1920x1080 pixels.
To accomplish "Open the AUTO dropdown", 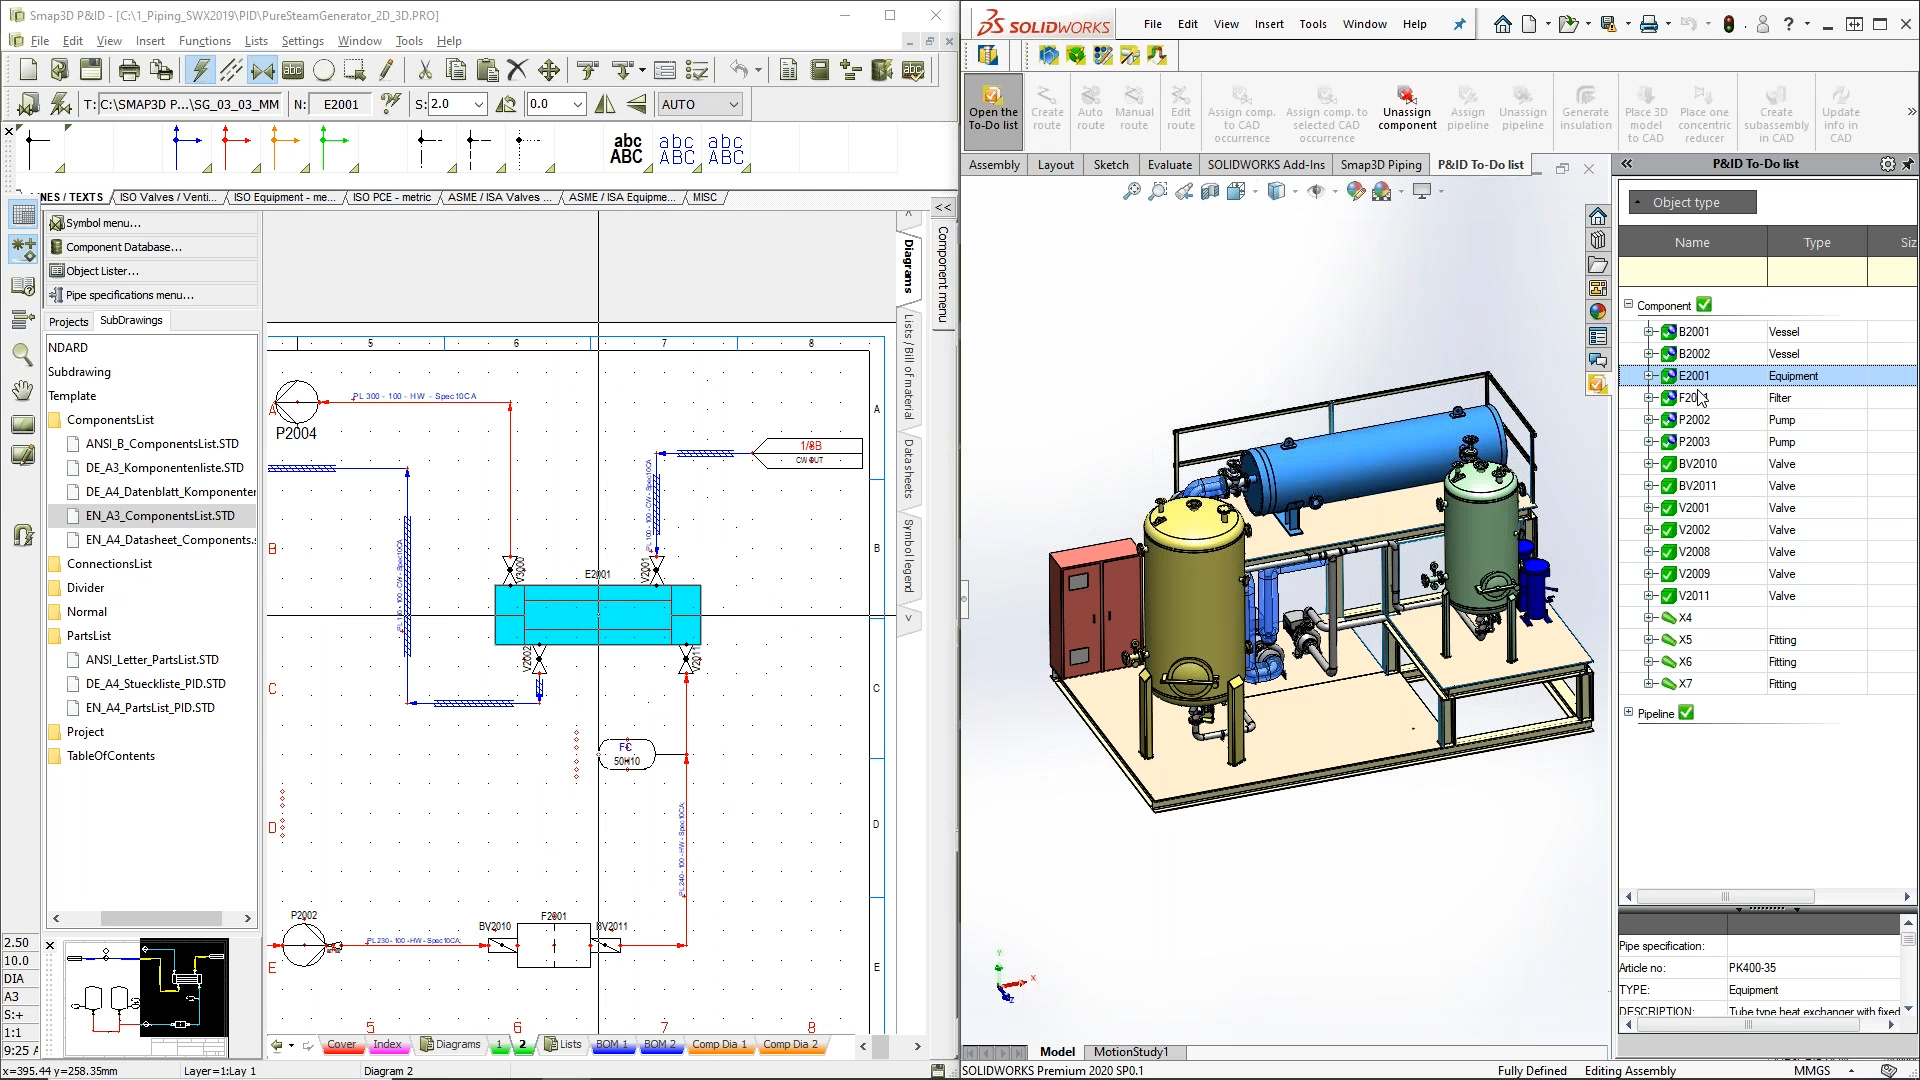I will (x=733, y=104).
